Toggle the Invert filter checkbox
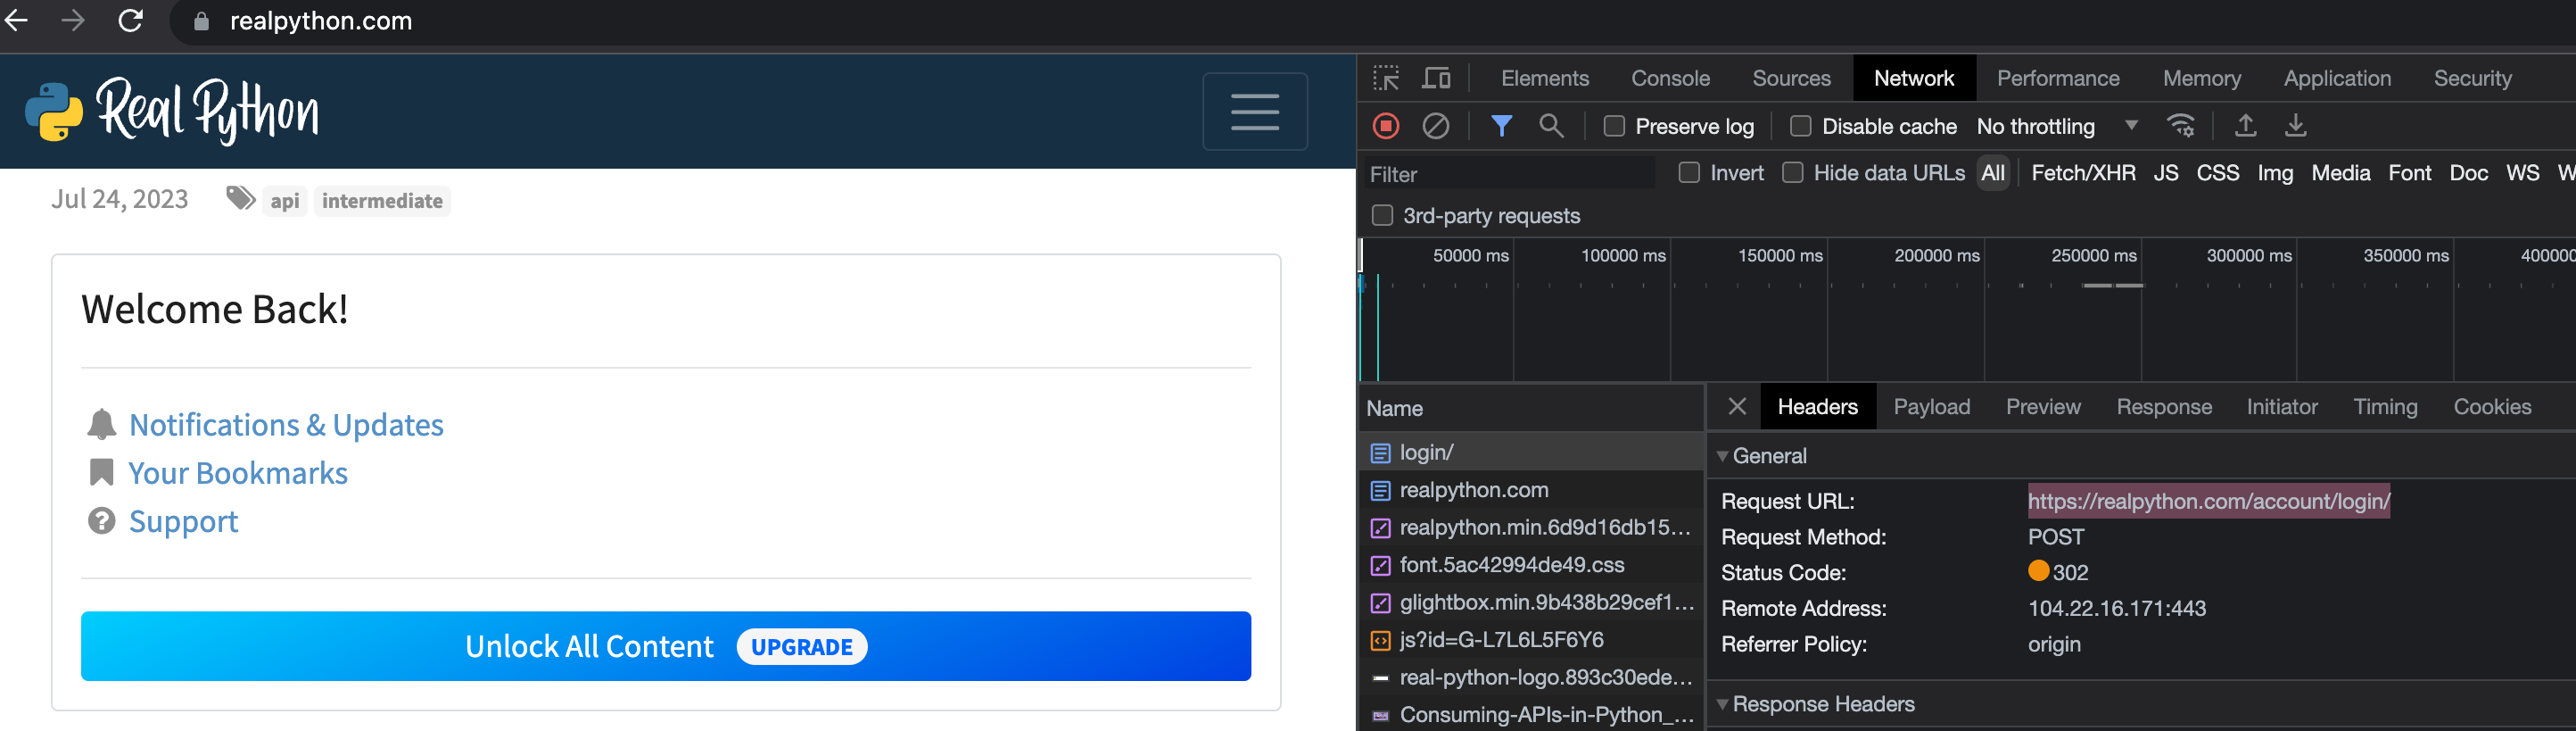 point(1689,173)
